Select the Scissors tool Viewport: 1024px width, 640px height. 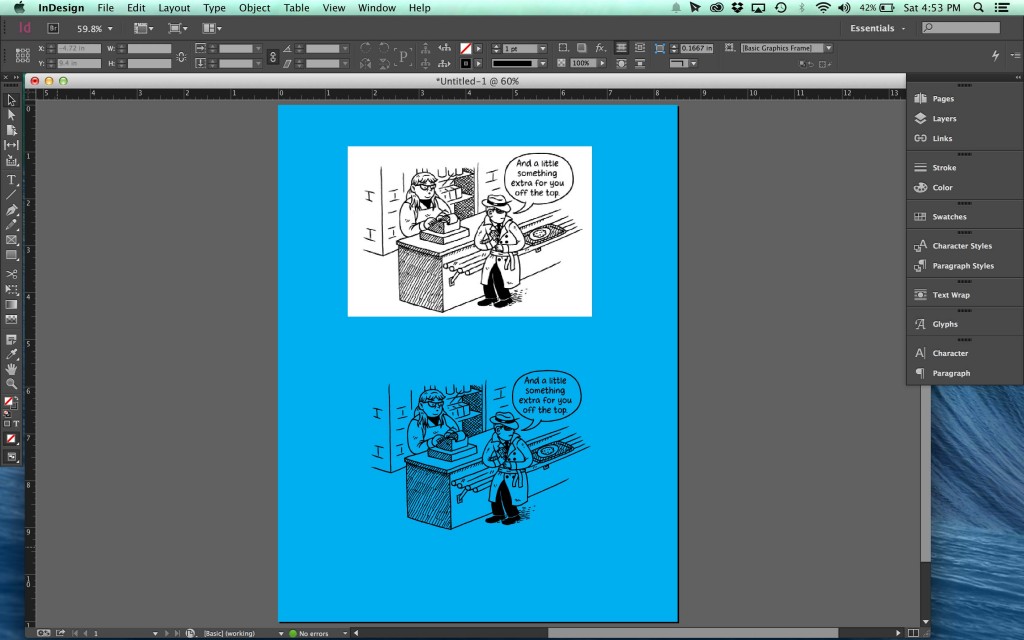(x=11, y=274)
